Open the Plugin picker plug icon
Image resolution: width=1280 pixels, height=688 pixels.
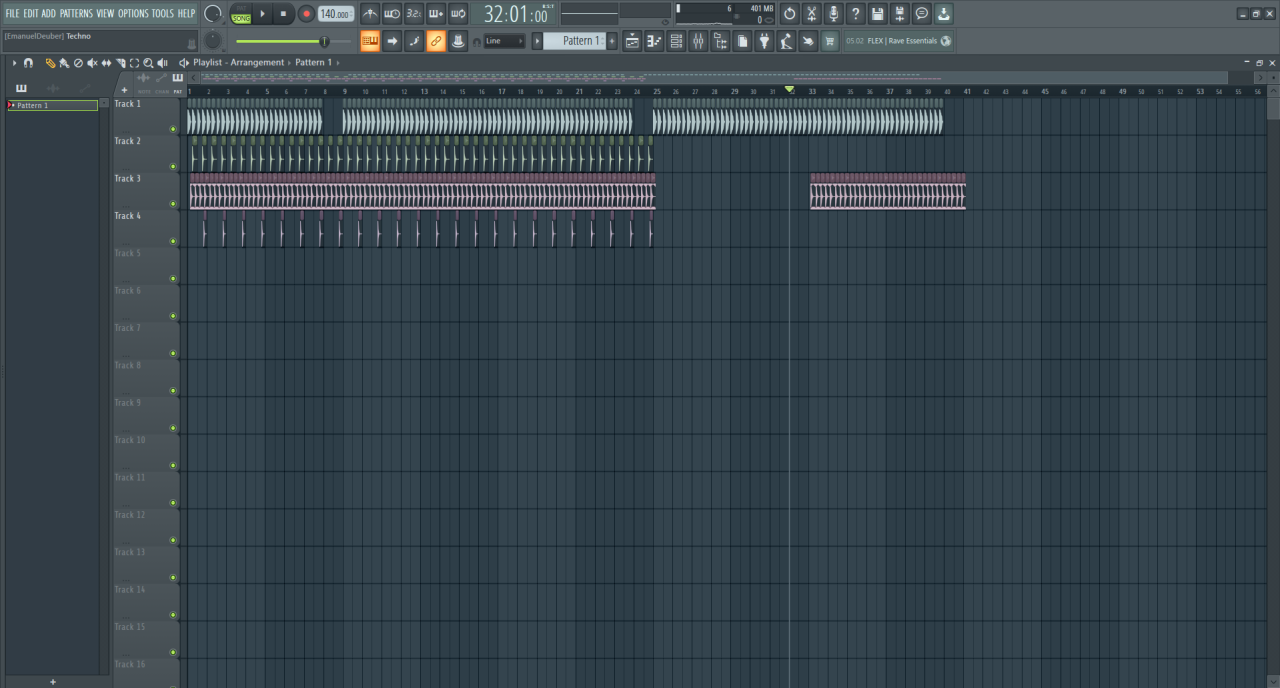[764, 41]
